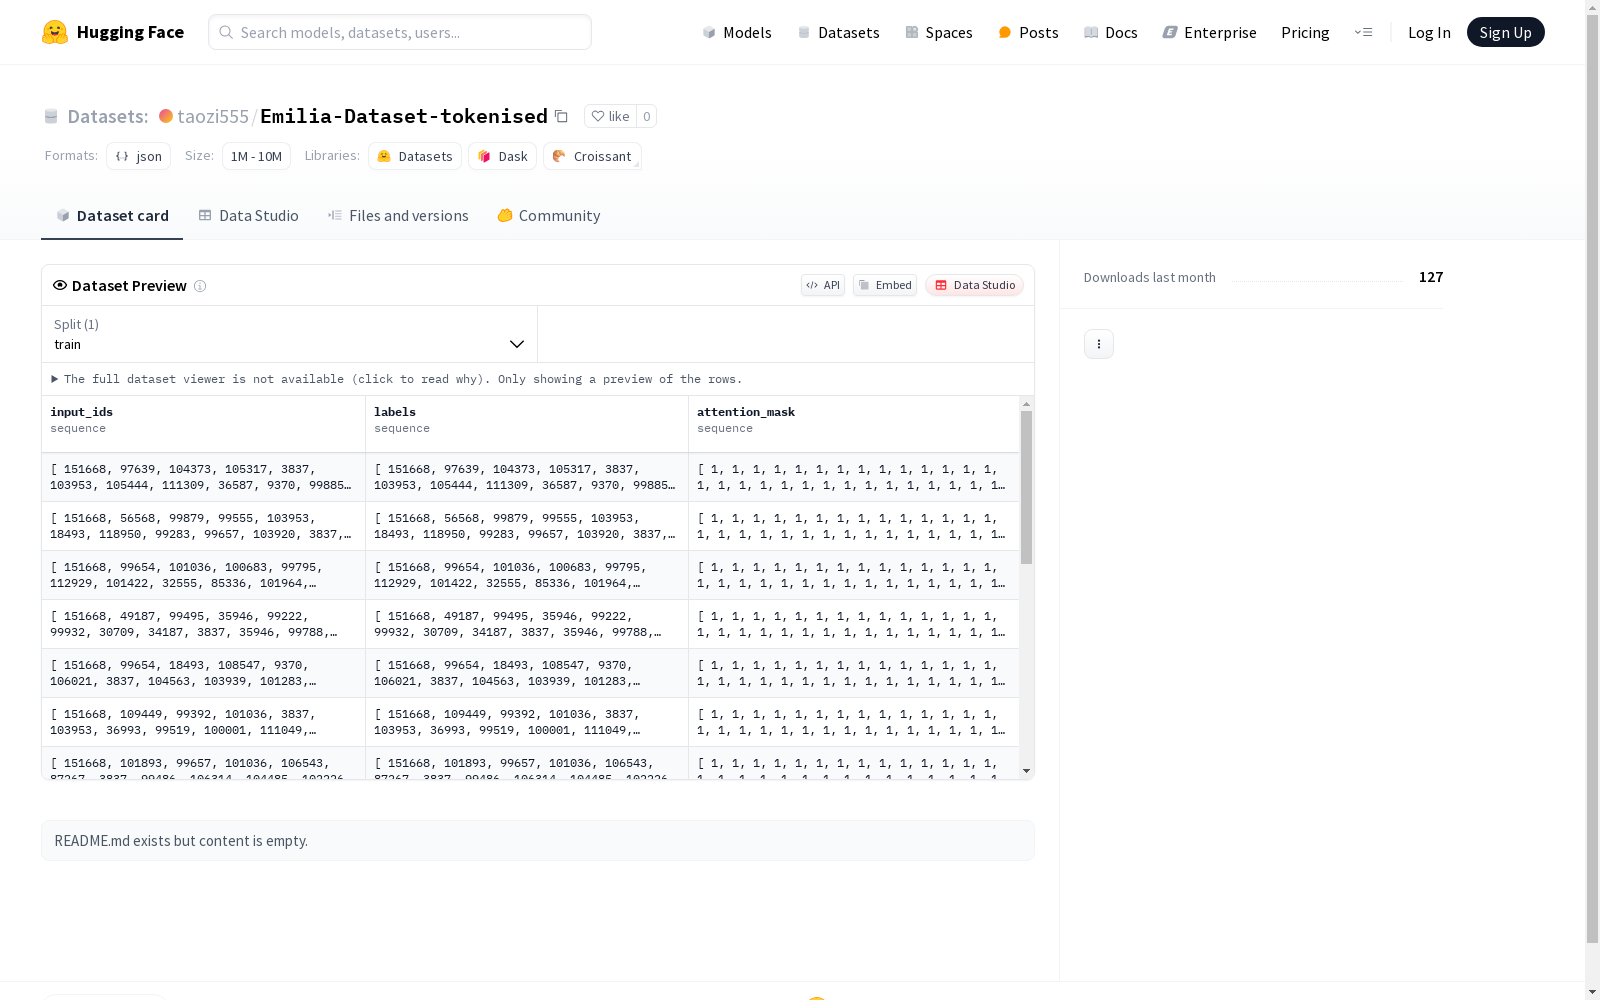1600x1000 pixels.
Task: Click the table scroll up arrow
Action: (1026, 404)
